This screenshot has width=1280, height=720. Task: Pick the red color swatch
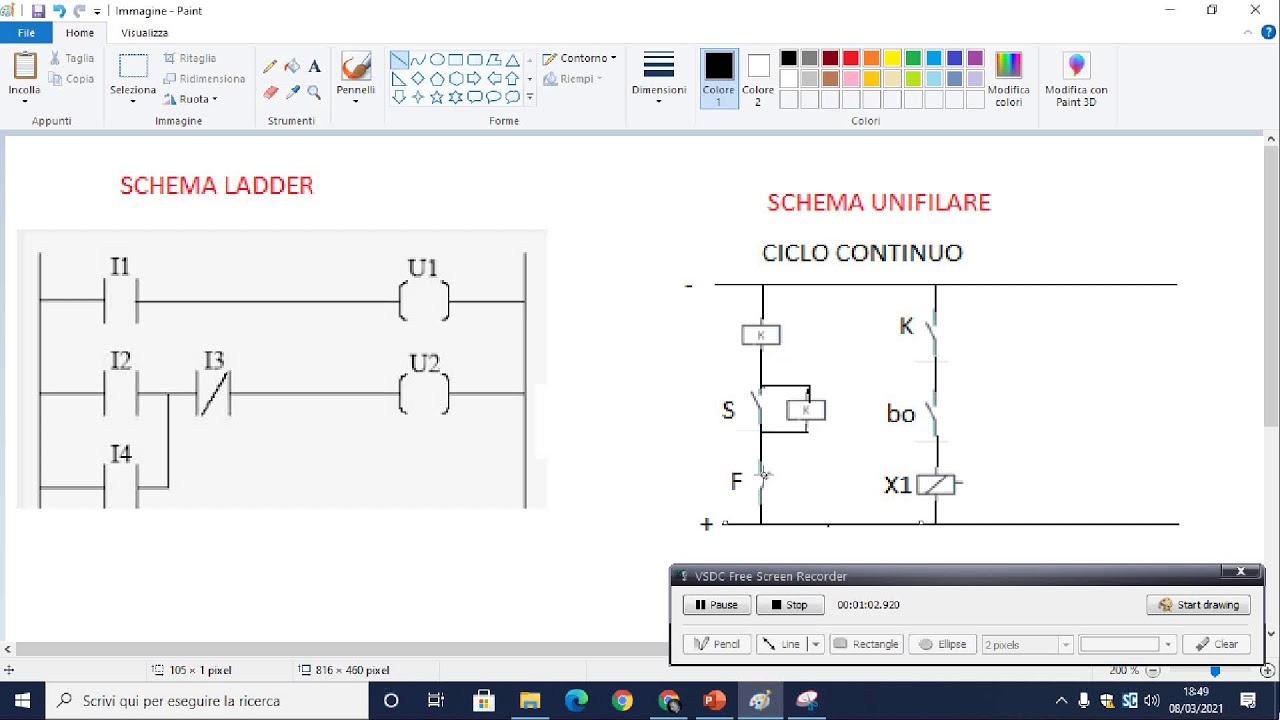(851, 58)
